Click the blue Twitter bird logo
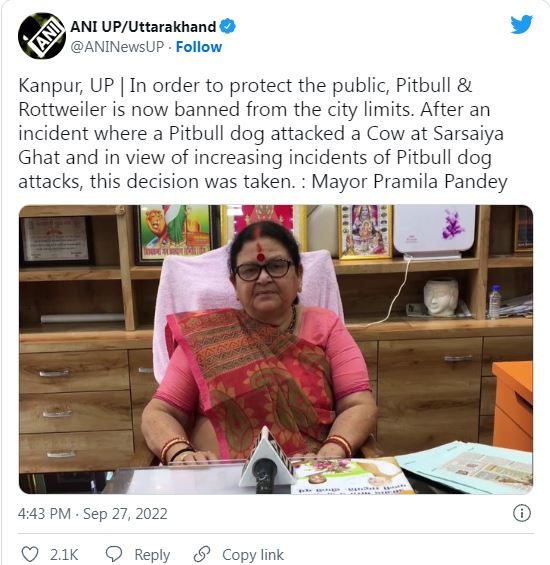This screenshot has height=565, width=550. 521,25
